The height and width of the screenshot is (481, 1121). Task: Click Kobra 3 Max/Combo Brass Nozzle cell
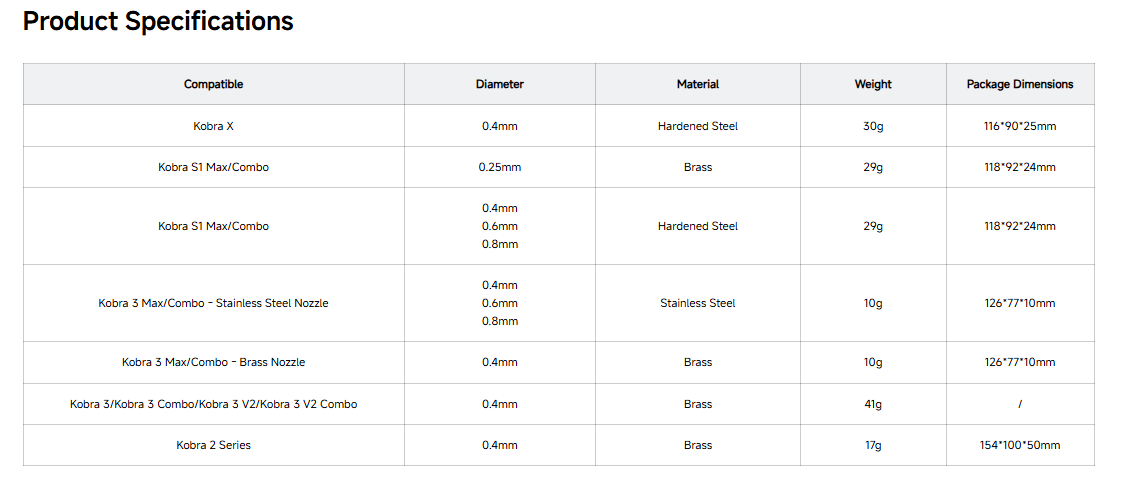[x=214, y=362]
